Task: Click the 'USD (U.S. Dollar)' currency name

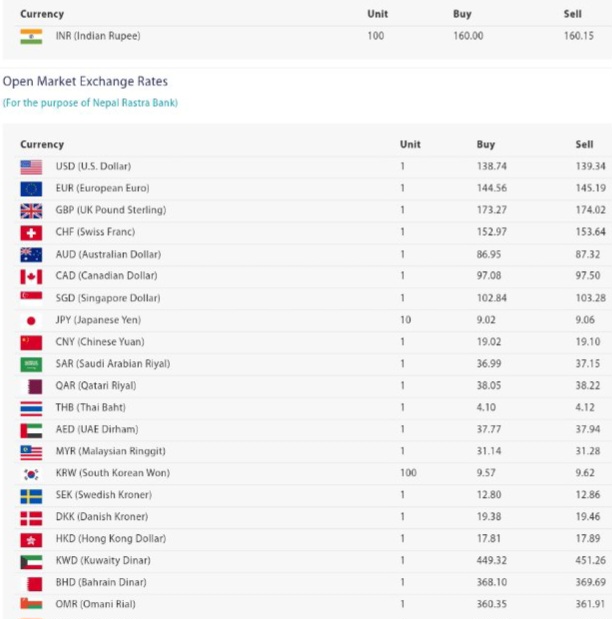Action: (x=93, y=166)
